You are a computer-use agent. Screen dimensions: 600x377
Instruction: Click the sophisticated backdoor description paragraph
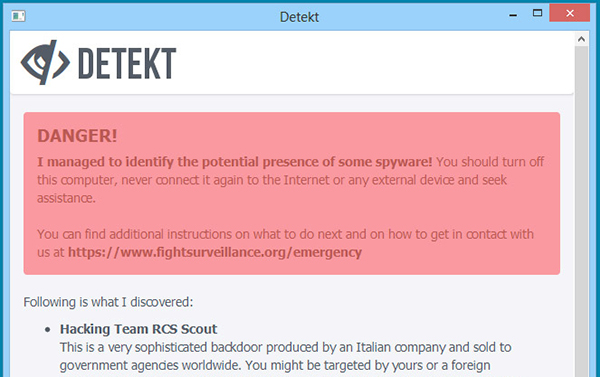(285, 356)
